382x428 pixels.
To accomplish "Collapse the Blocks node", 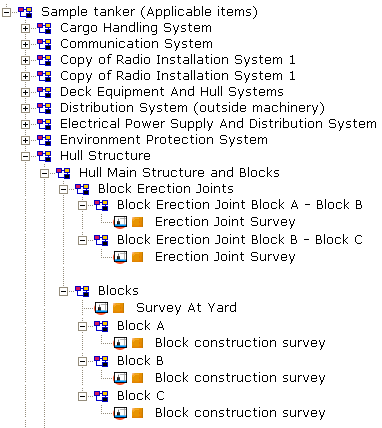I will click(63, 292).
